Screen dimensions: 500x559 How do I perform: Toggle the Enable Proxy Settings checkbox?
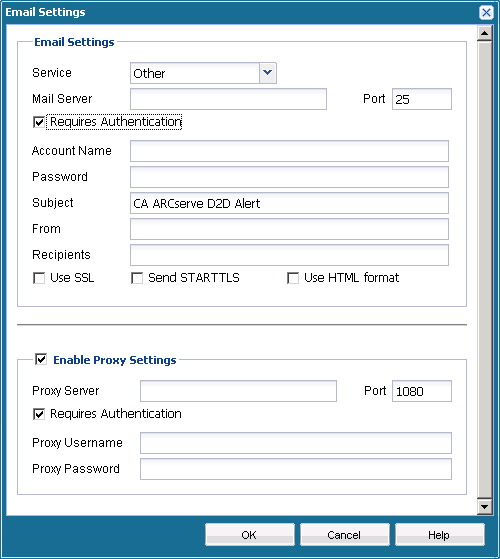click(x=41, y=359)
